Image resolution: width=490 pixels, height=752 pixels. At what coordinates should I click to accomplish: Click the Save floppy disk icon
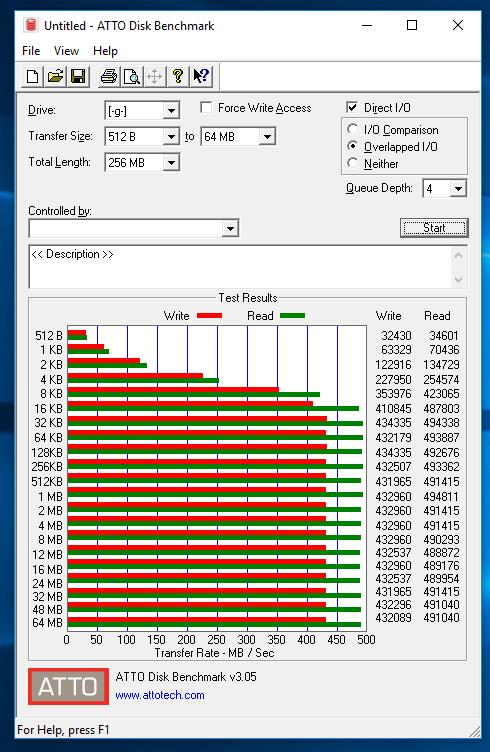coord(78,77)
